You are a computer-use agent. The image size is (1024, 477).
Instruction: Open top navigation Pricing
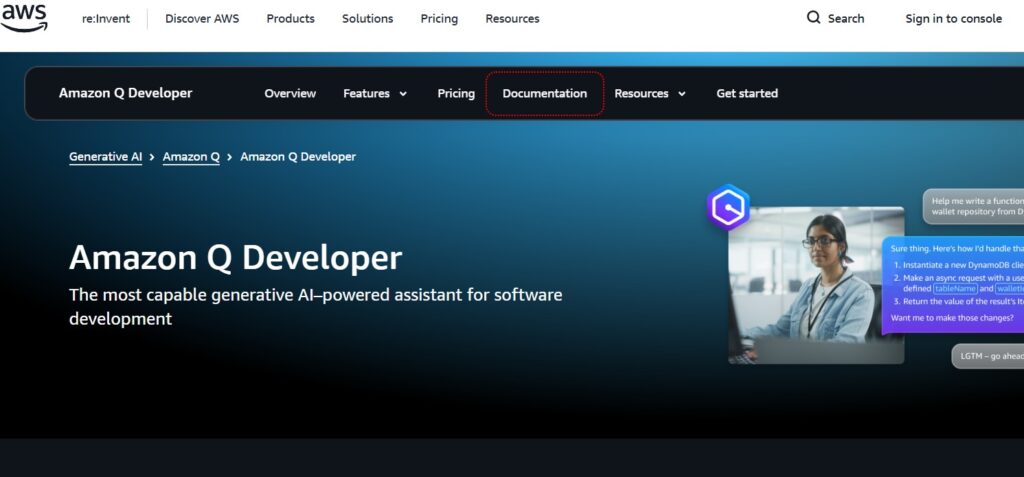click(439, 19)
